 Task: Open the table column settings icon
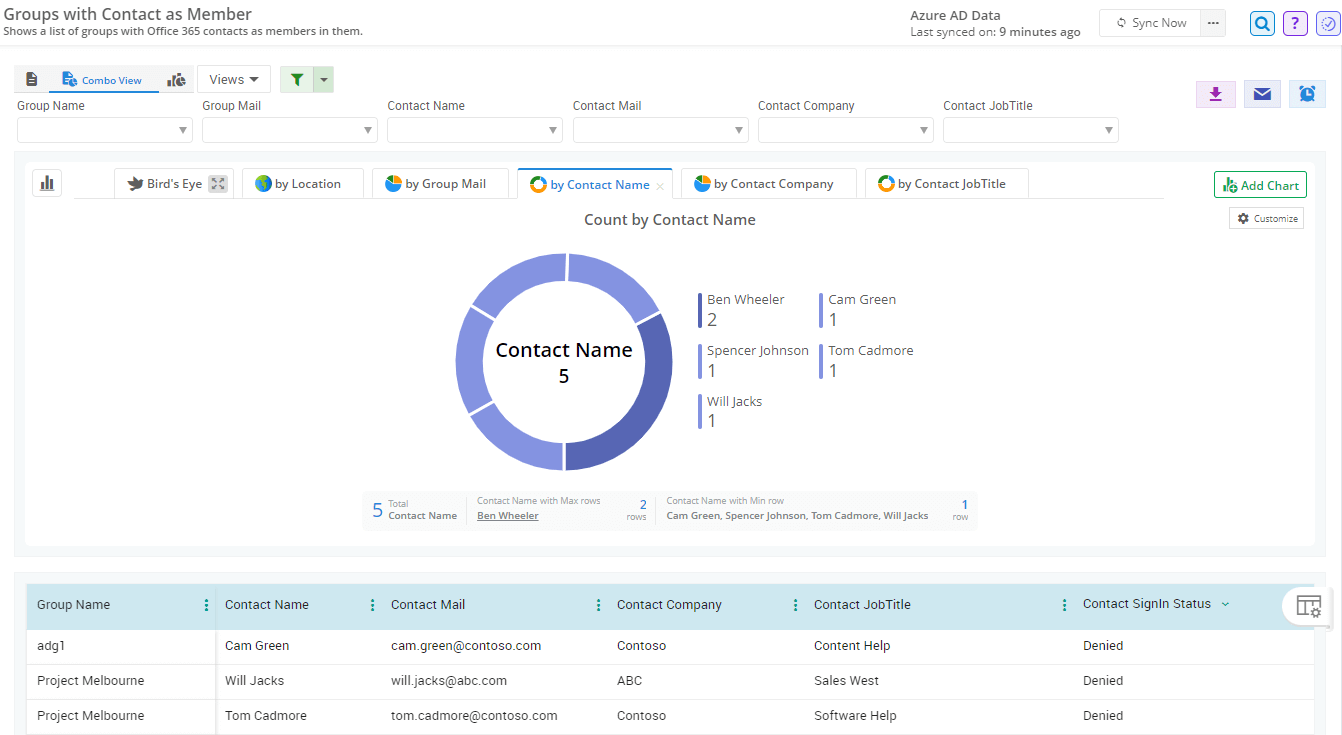[x=1308, y=605]
